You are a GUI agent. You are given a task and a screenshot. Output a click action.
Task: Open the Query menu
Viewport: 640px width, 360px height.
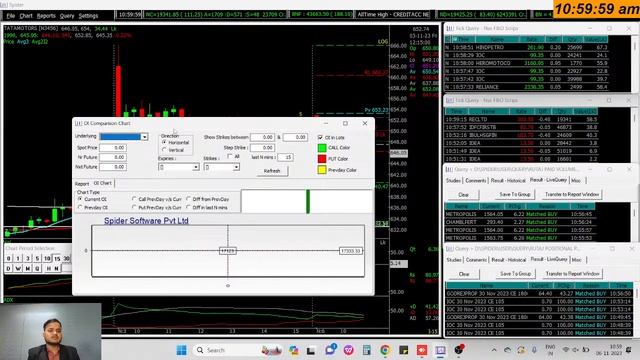[x=67, y=16]
